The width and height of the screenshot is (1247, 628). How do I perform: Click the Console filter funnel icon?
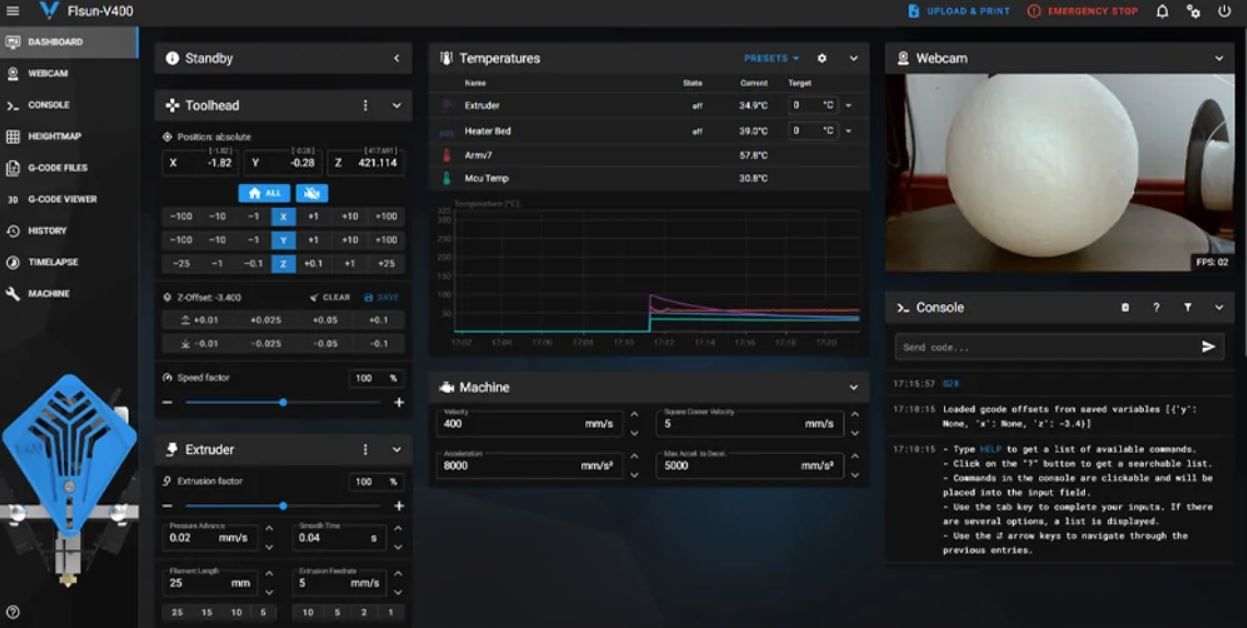(1187, 307)
